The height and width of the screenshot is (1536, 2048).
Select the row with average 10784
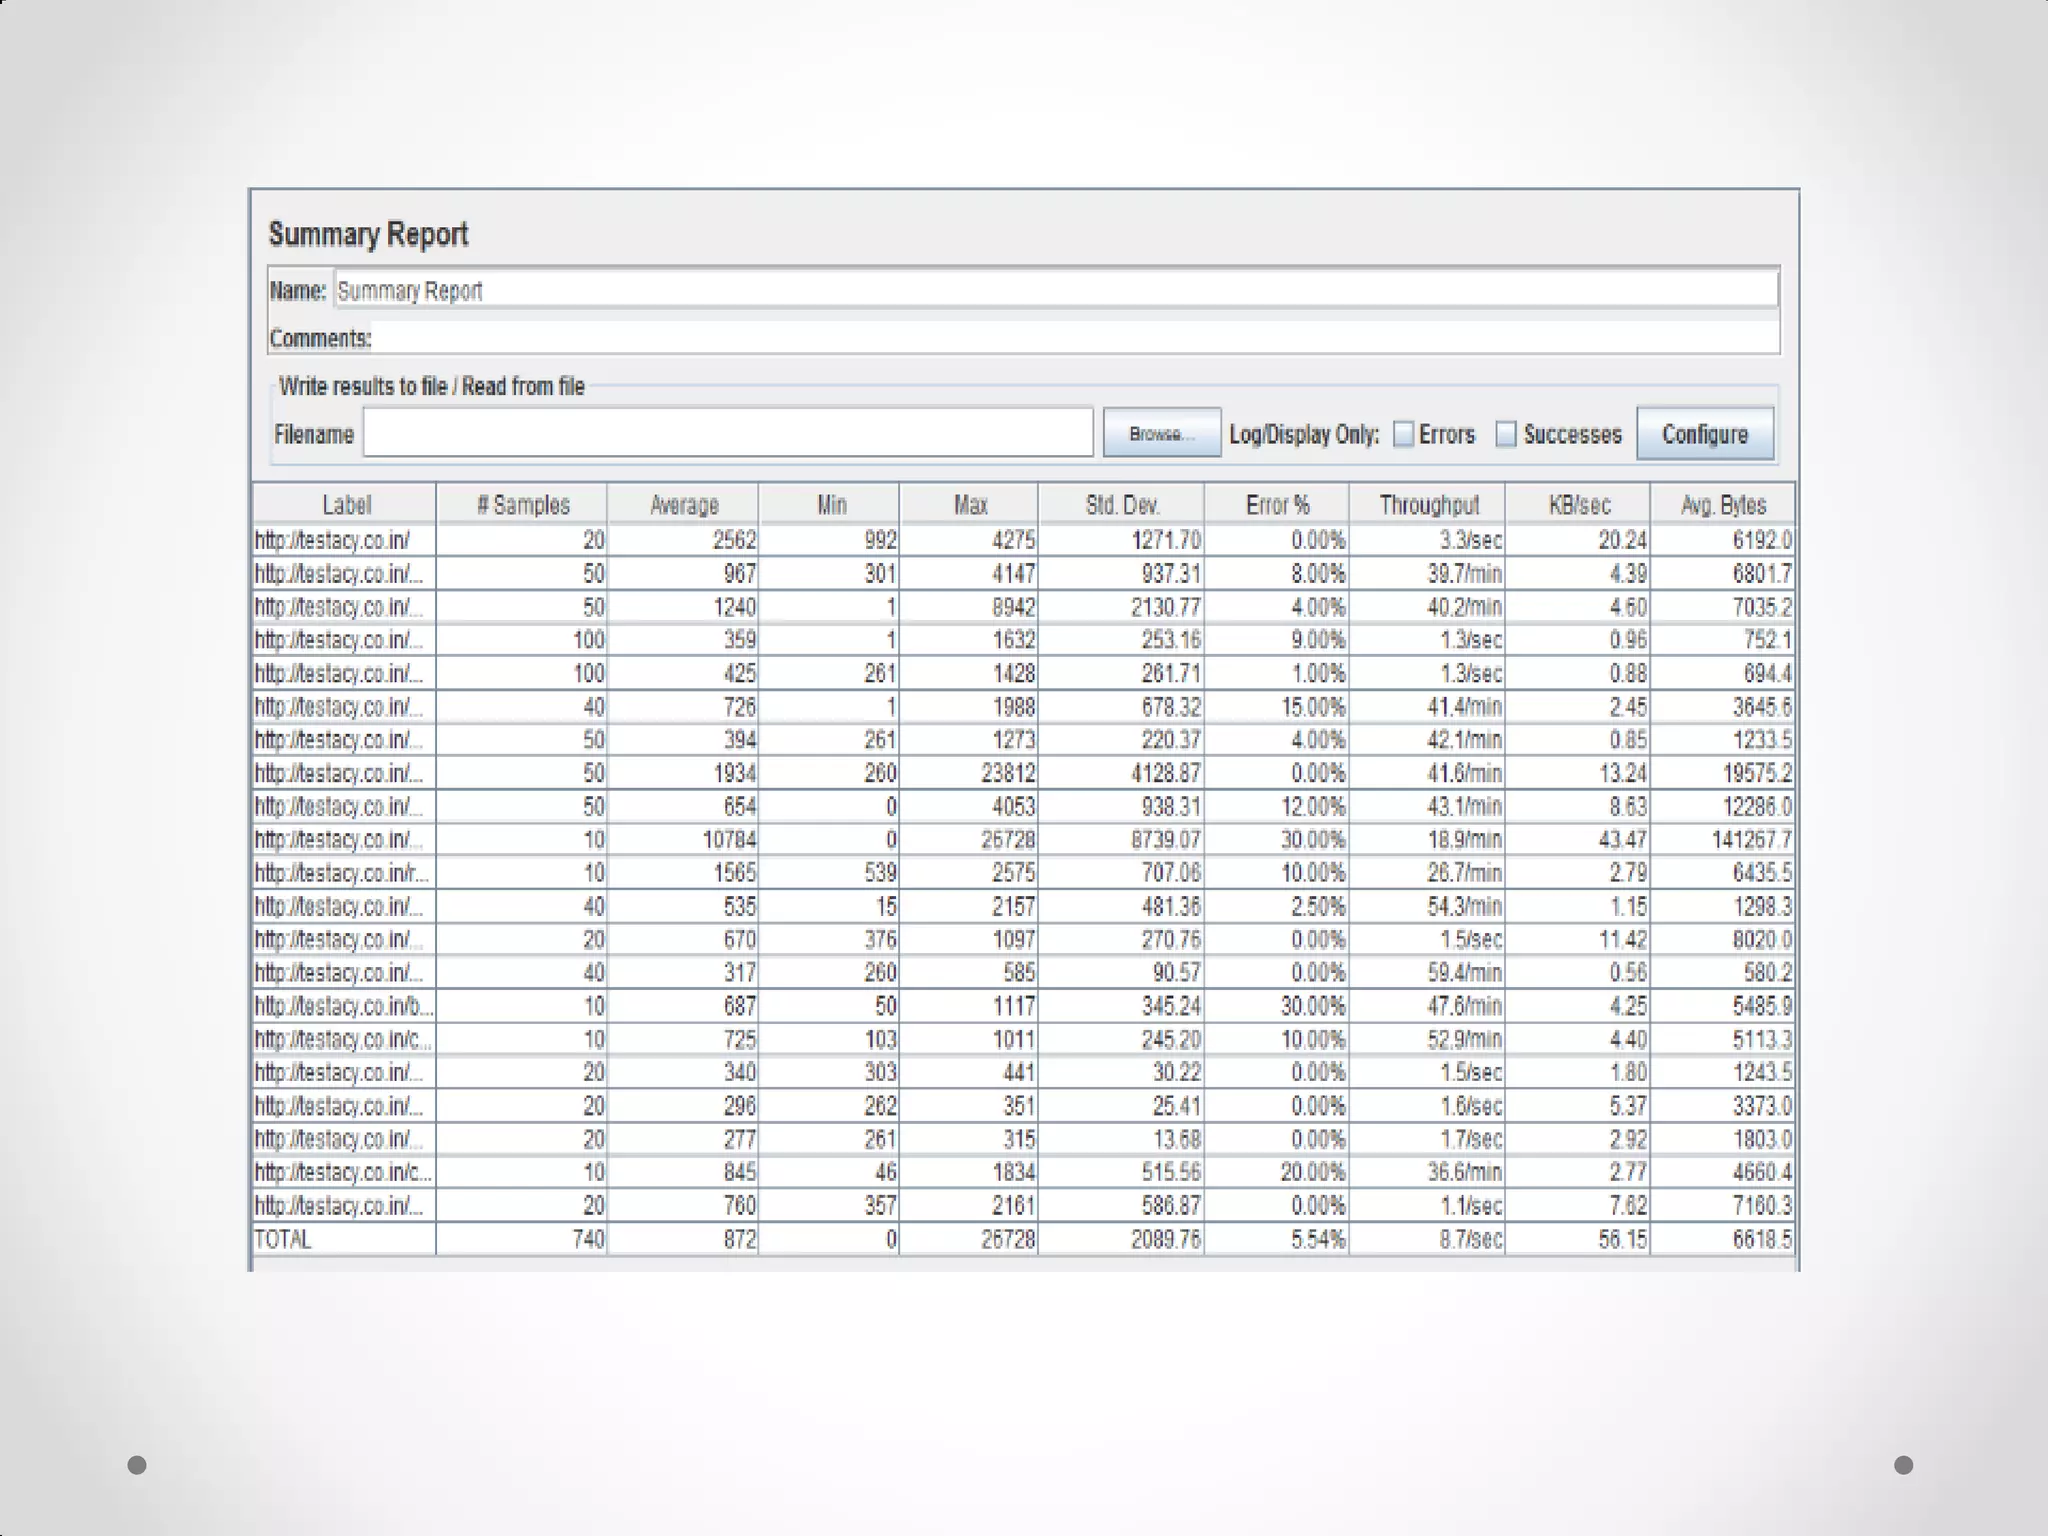730,839
